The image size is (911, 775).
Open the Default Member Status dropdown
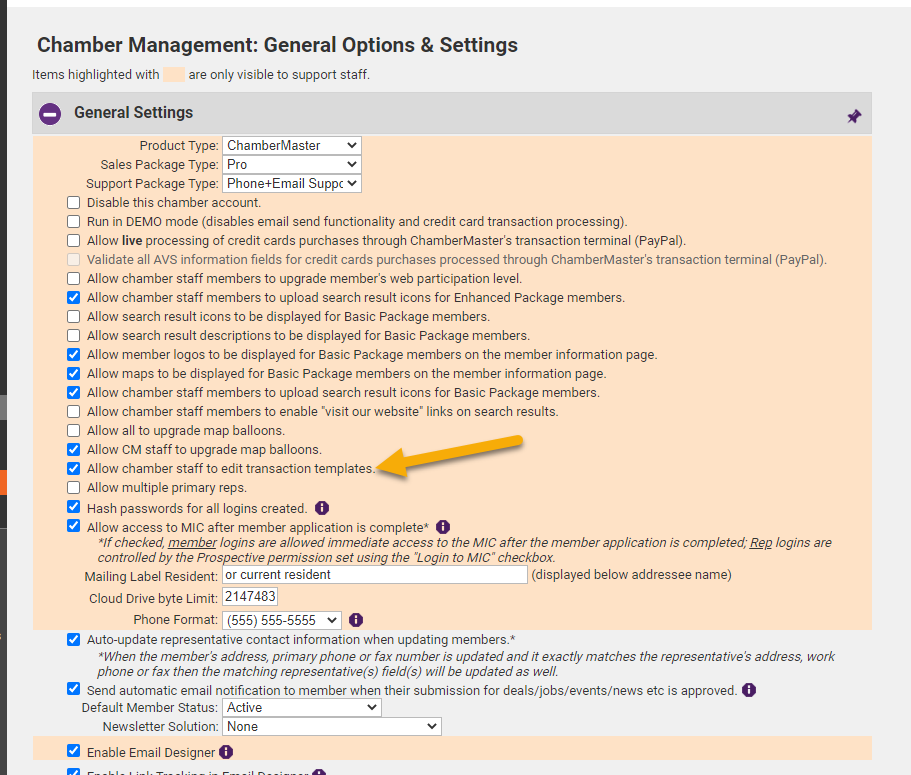coord(301,708)
